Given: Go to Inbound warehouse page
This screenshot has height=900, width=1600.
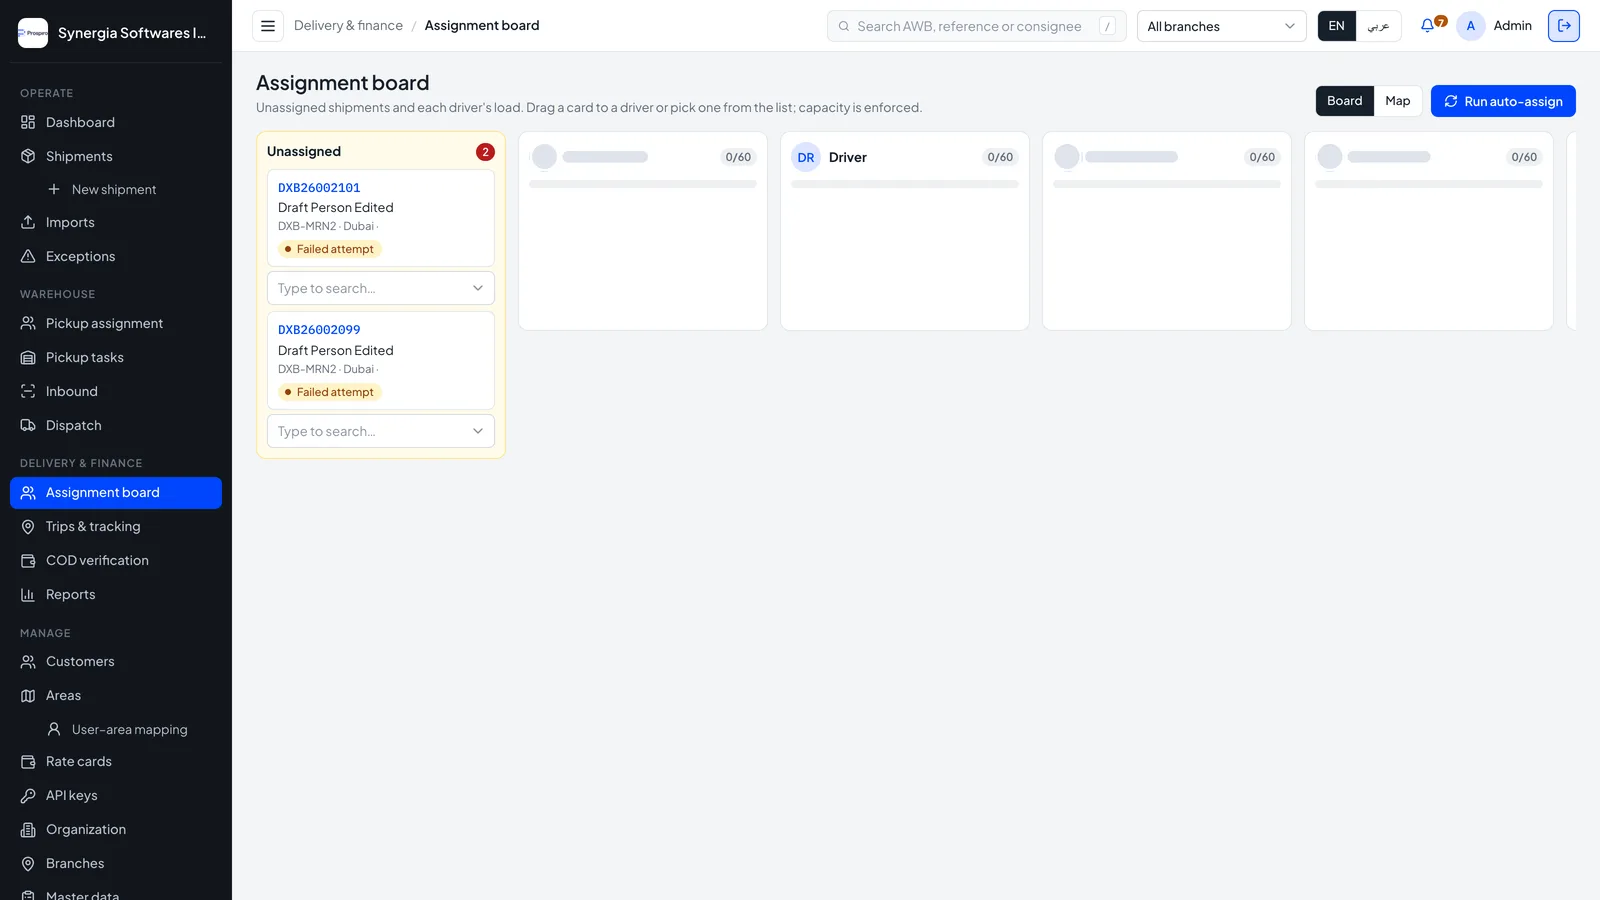Looking at the screenshot, I should pyautogui.click(x=116, y=391).
